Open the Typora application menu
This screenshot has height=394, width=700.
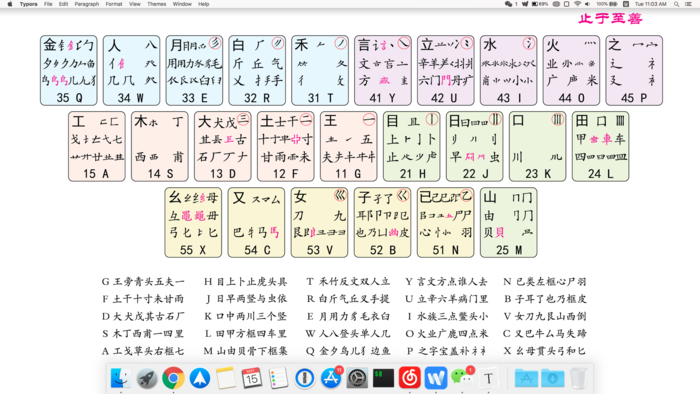click(29, 4)
